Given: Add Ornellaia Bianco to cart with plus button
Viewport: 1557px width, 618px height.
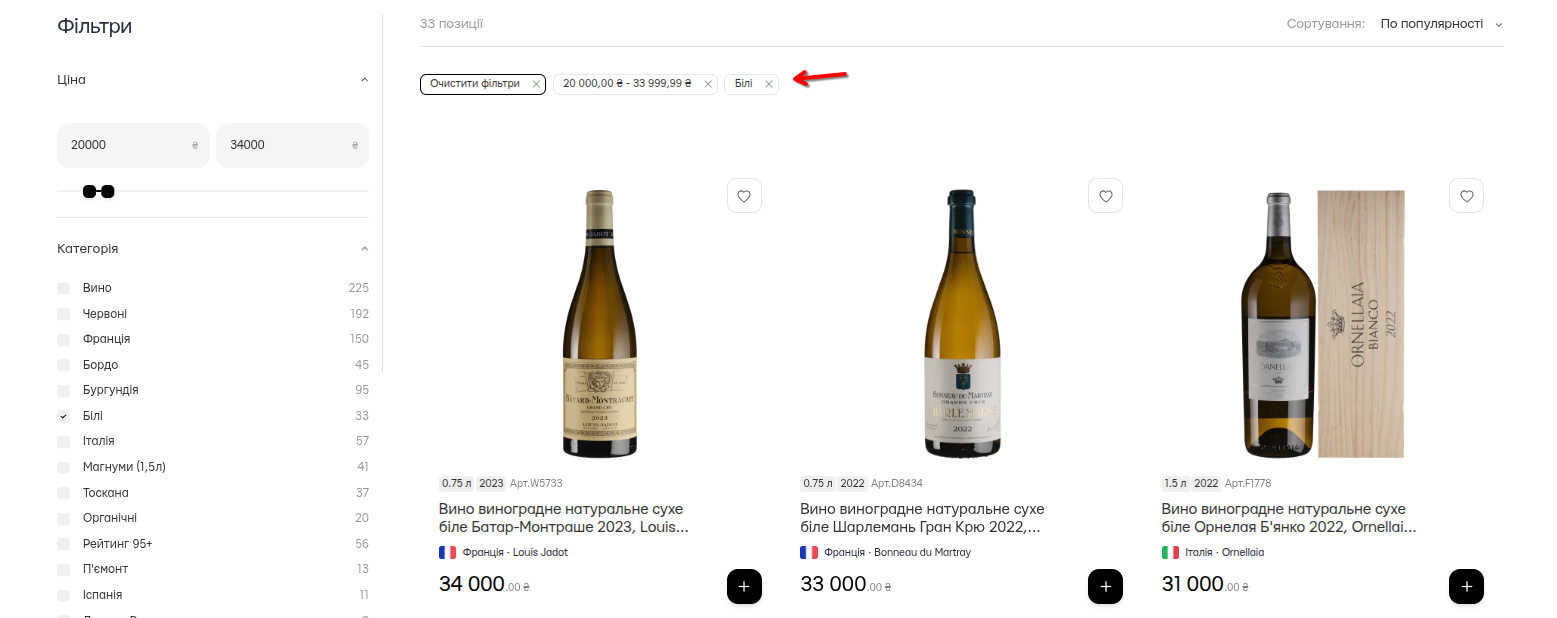Looking at the screenshot, I should click(1466, 587).
